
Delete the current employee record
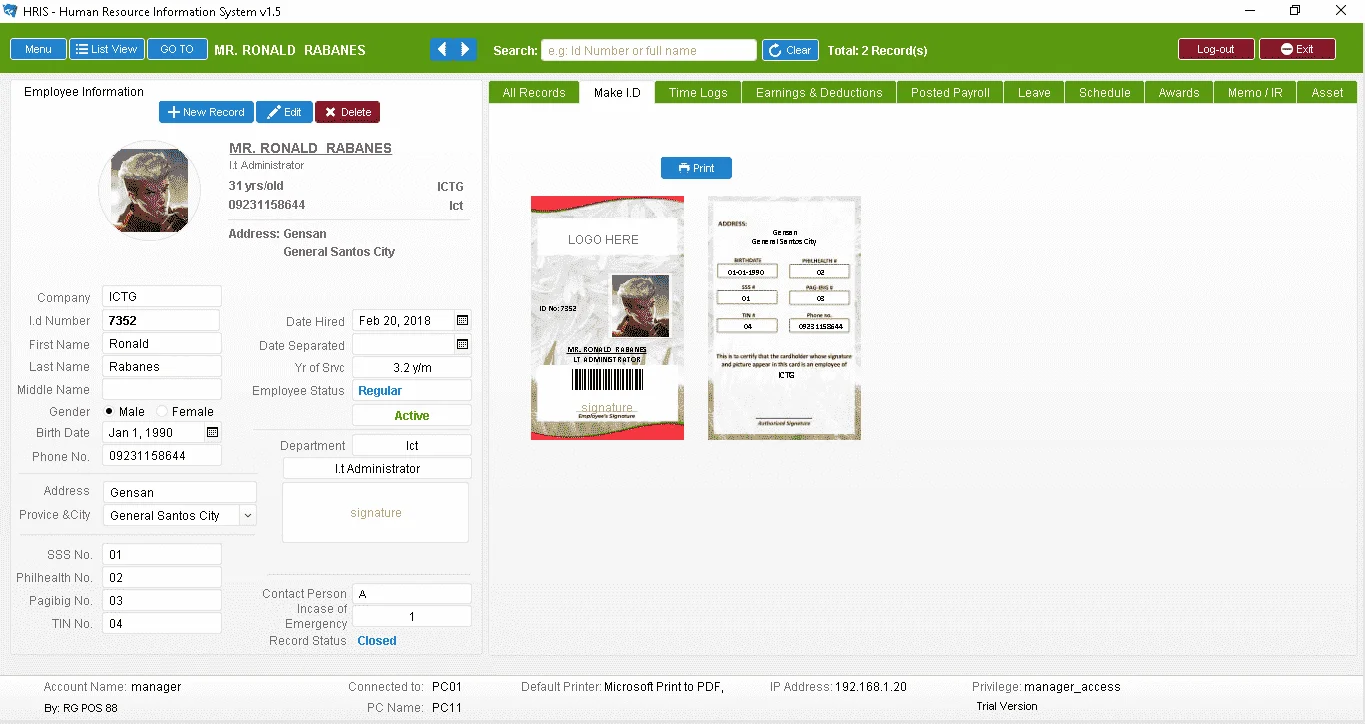(x=347, y=112)
